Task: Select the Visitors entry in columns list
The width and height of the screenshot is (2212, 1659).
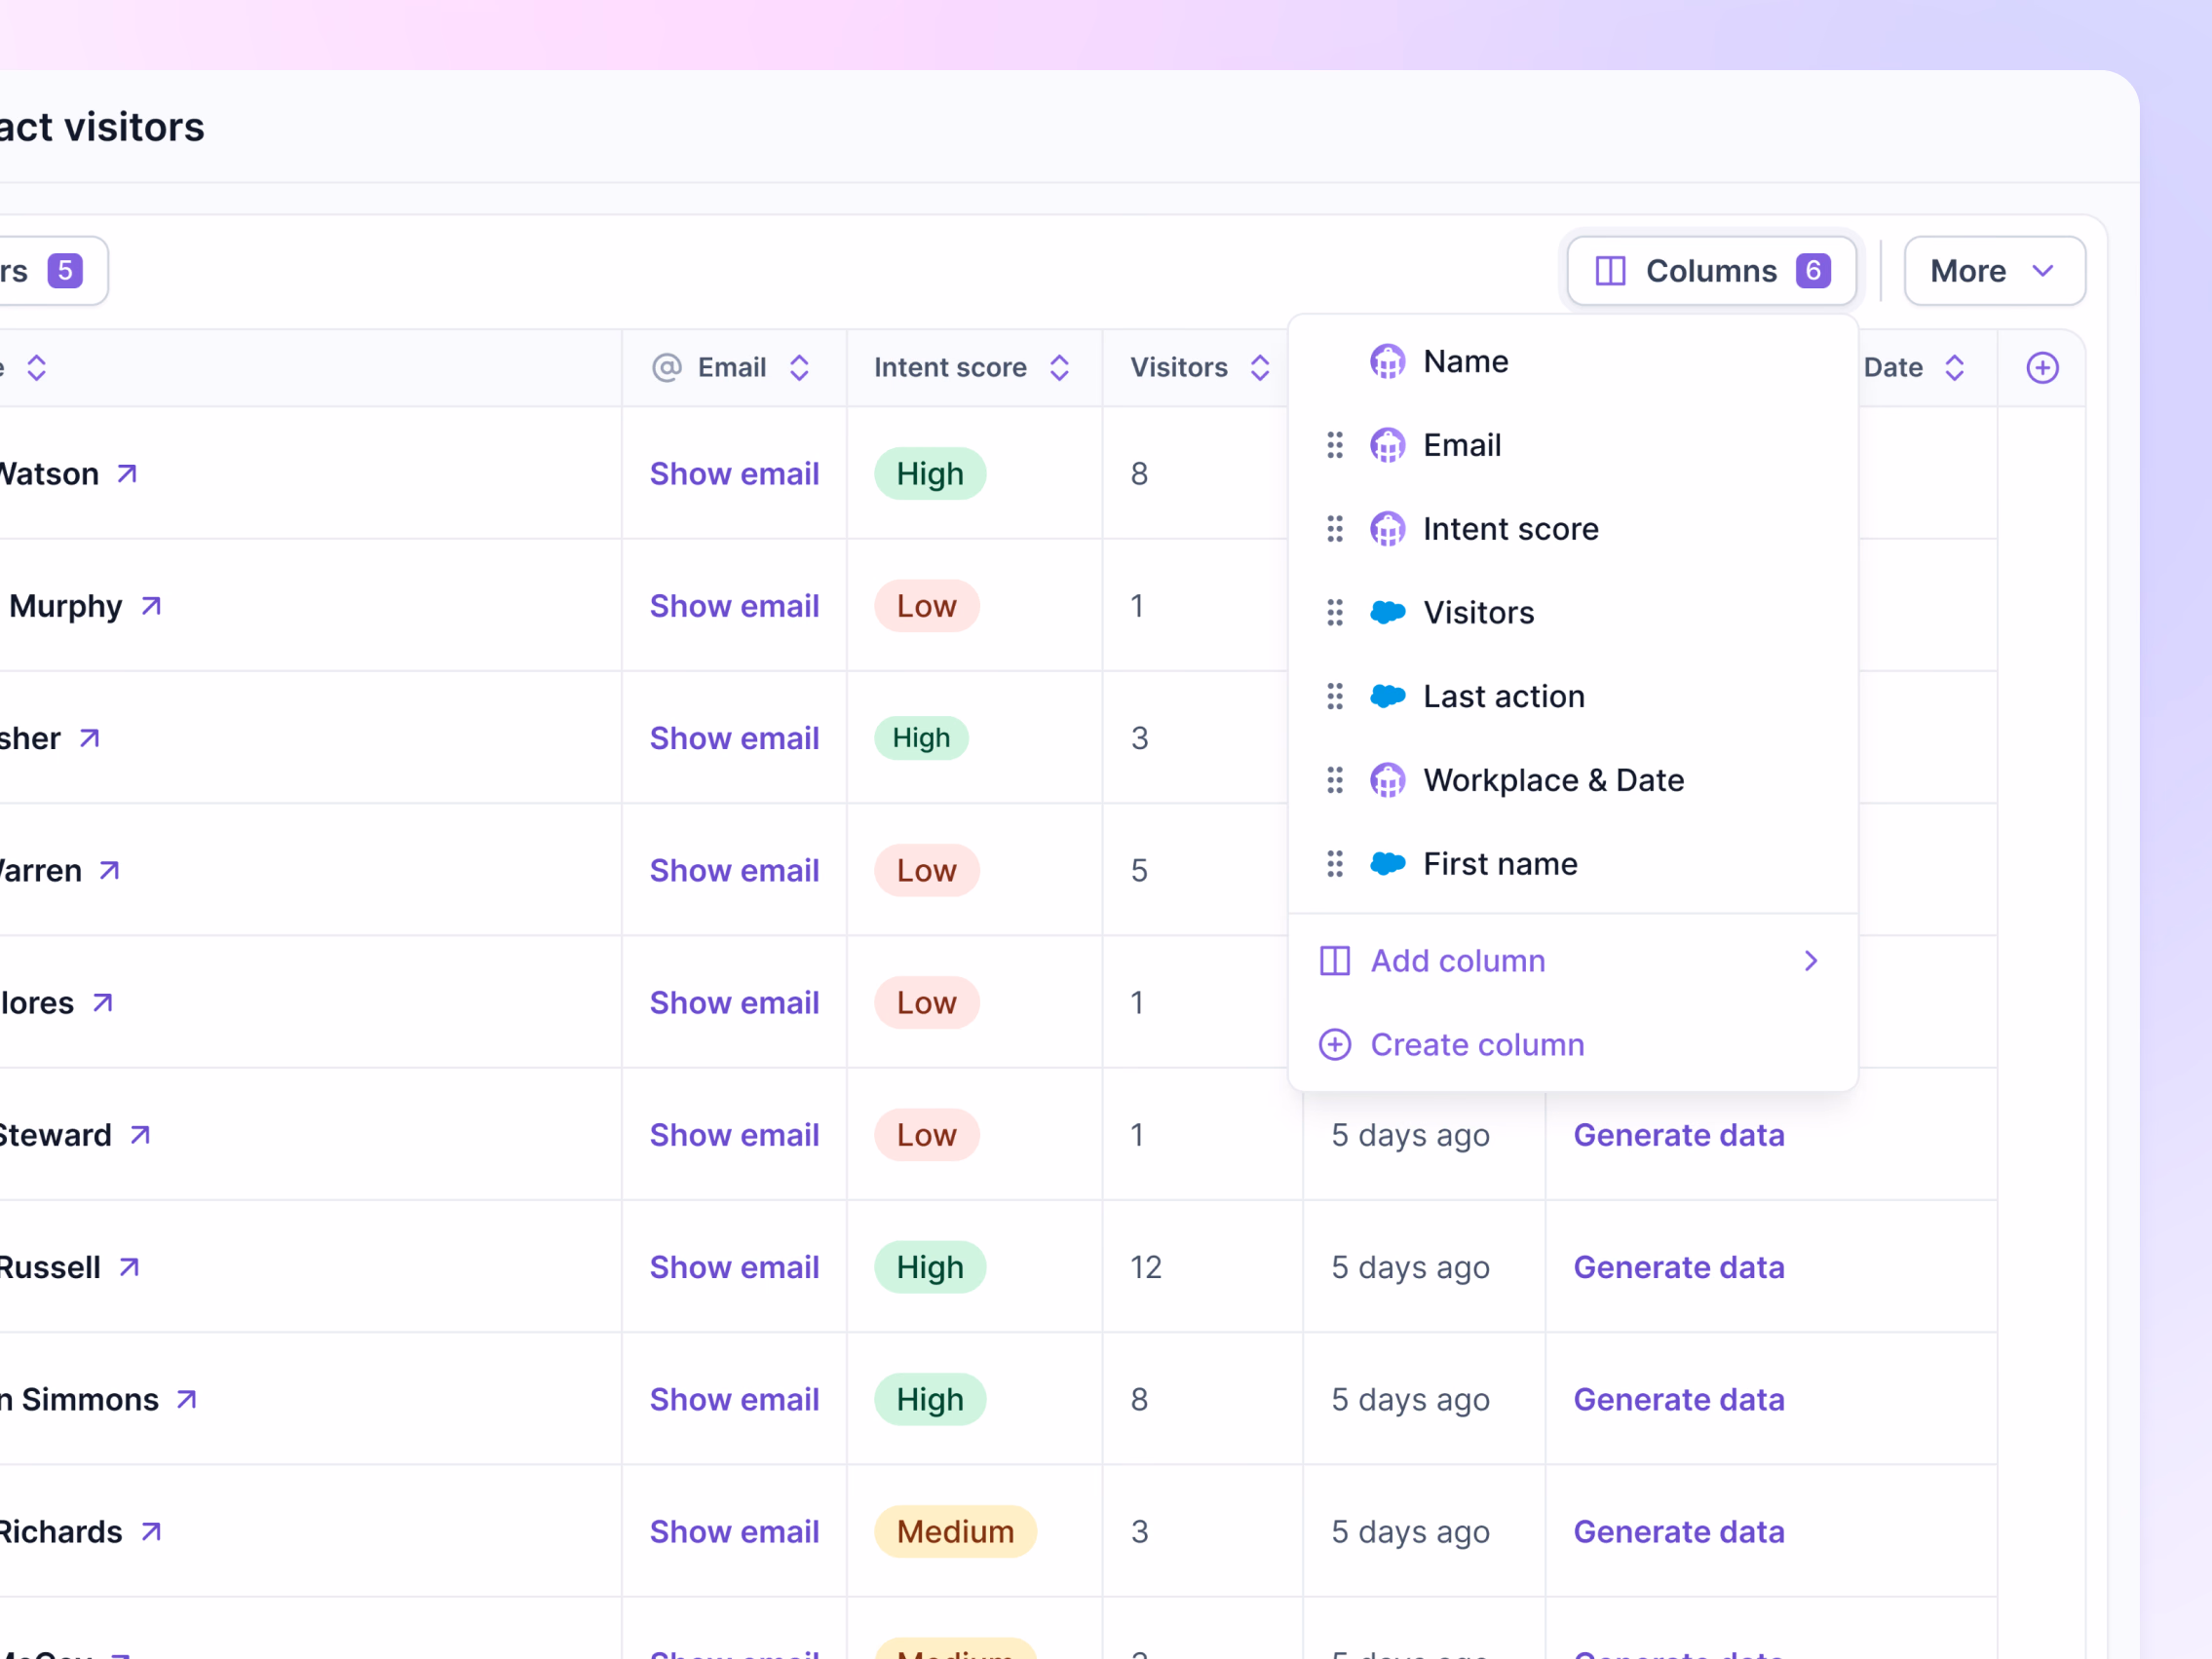Action: 1573,613
